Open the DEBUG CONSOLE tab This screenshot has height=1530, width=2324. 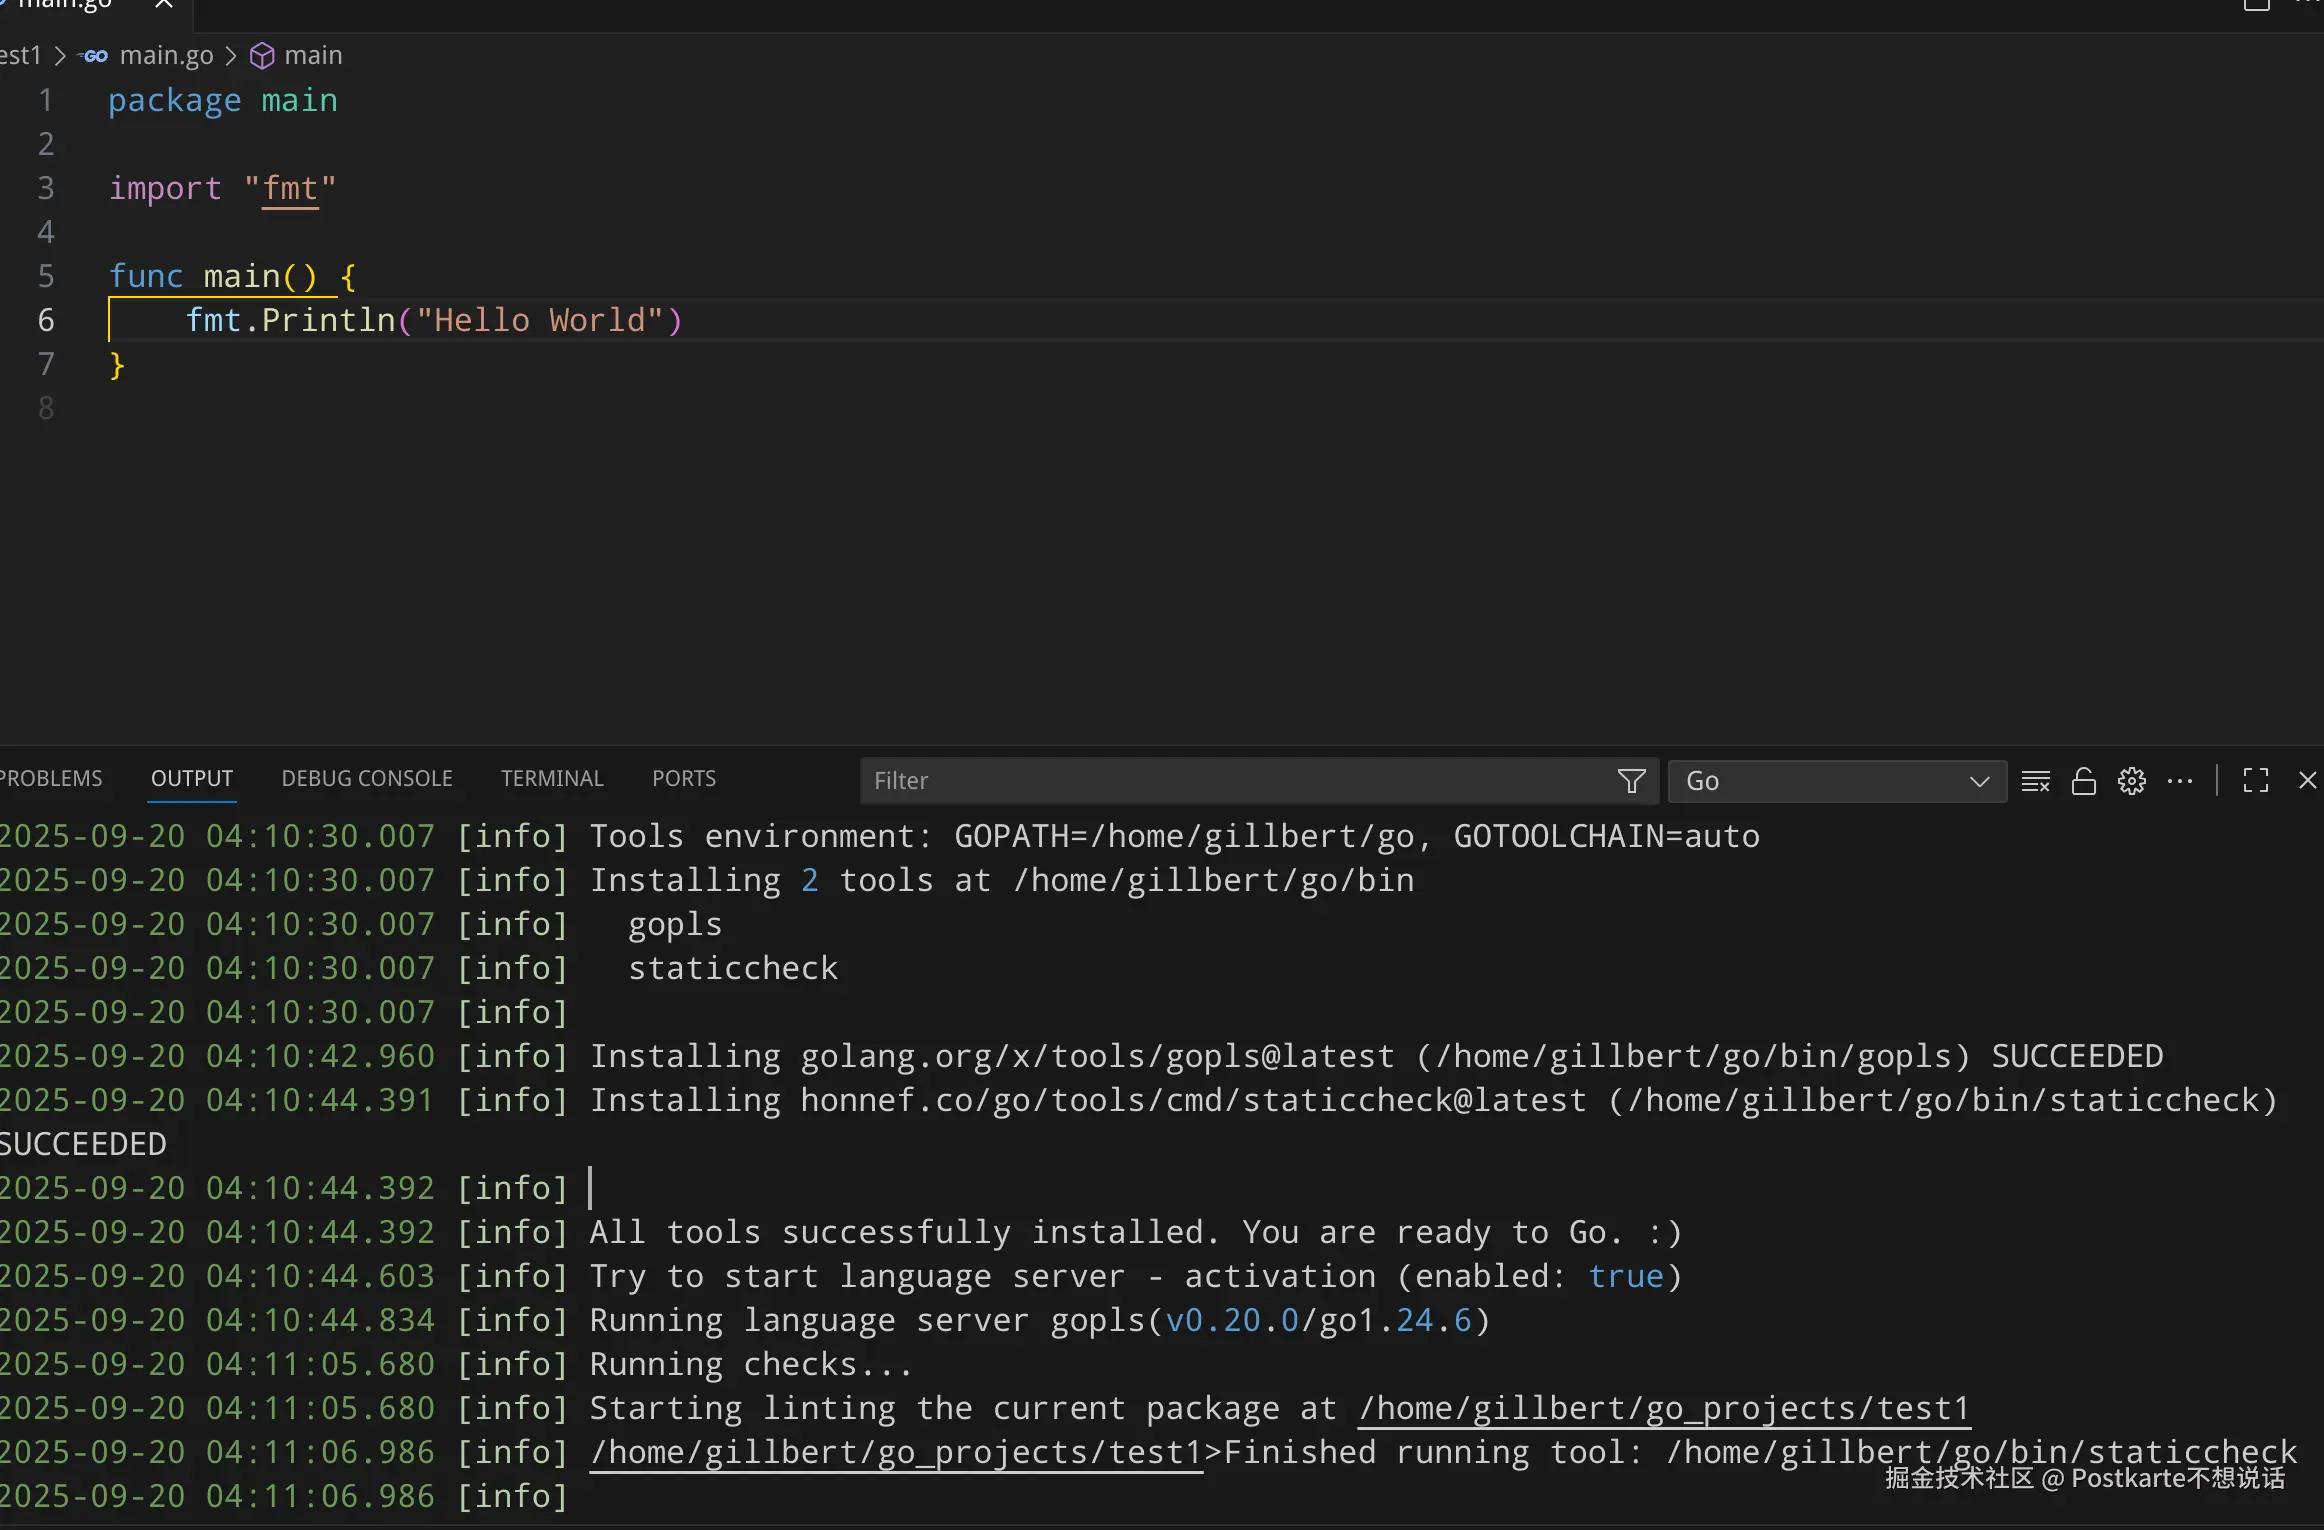[x=367, y=778]
